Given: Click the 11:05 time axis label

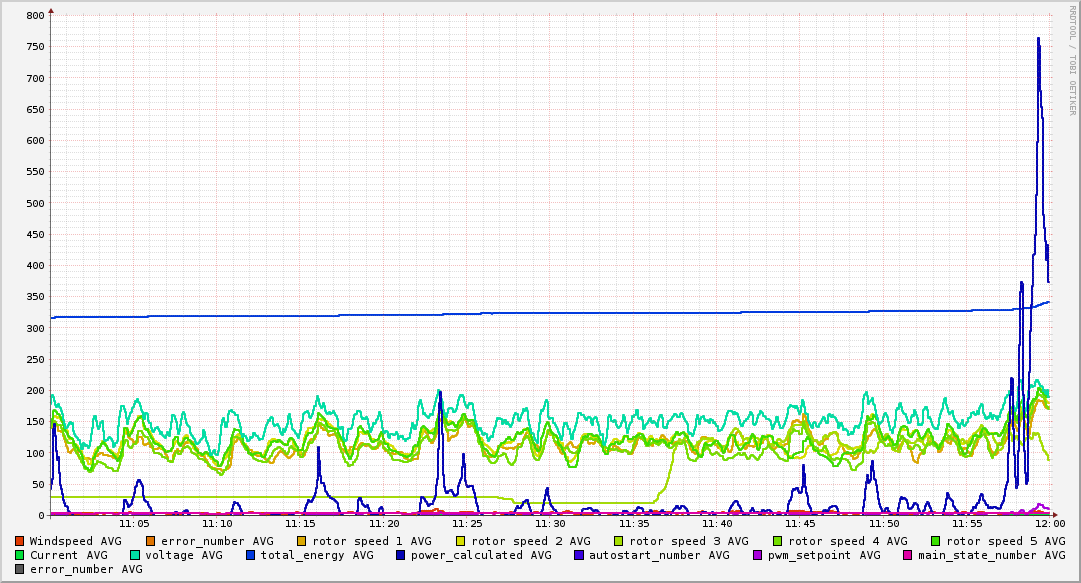Looking at the screenshot, I should tap(134, 524).
